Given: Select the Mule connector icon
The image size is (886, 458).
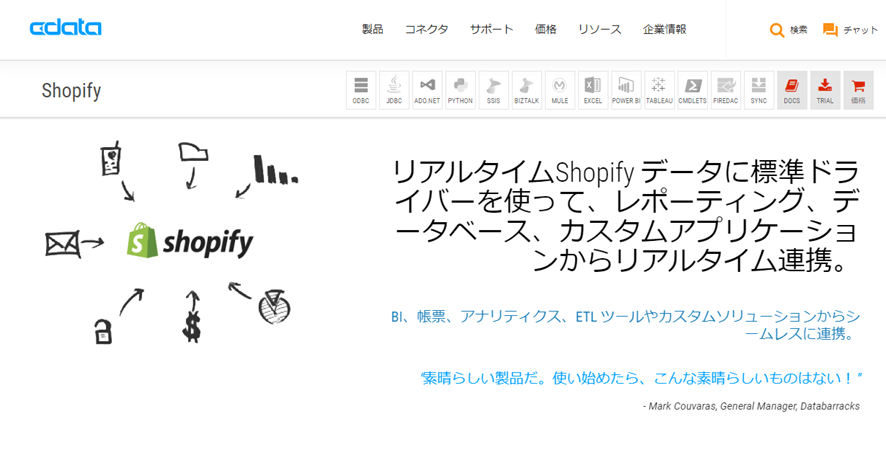Looking at the screenshot, I should [x=560, y=90].
